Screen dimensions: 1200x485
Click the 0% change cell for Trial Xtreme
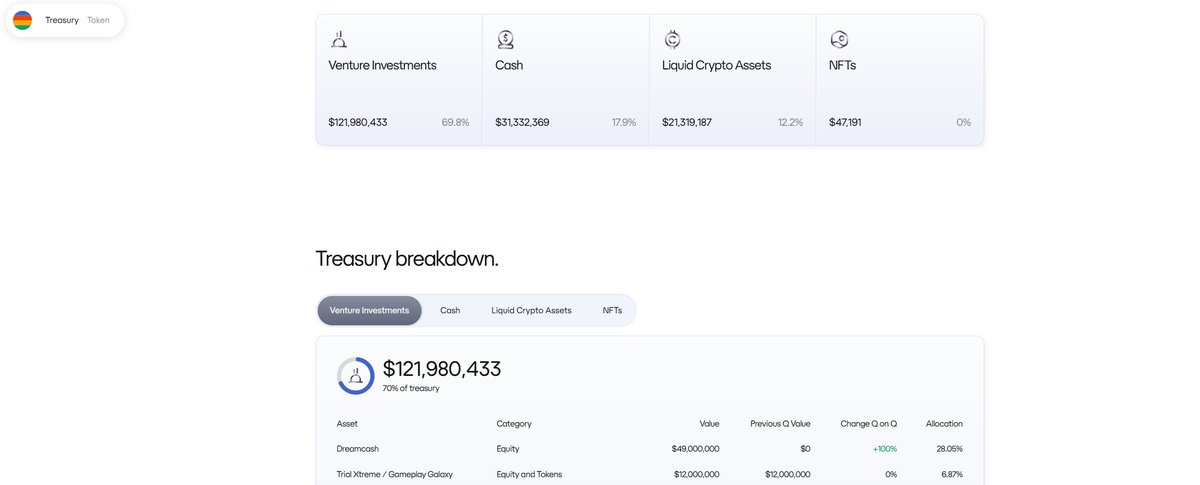tap(890, 474)
